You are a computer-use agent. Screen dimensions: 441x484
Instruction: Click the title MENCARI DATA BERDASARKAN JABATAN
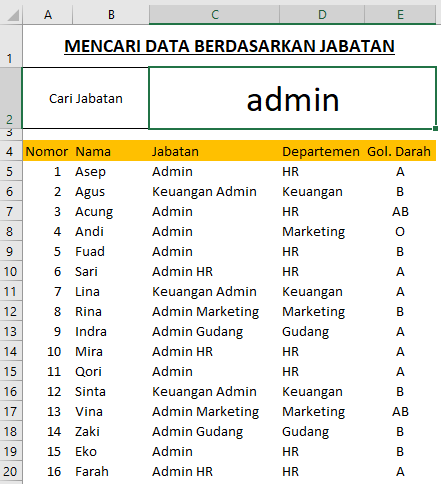pyautogui.click(x=229, y=46)
